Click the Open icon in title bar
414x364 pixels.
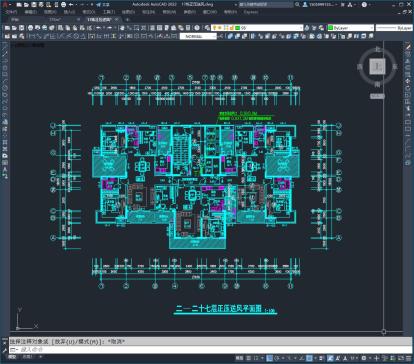click(x=26, y=5)
